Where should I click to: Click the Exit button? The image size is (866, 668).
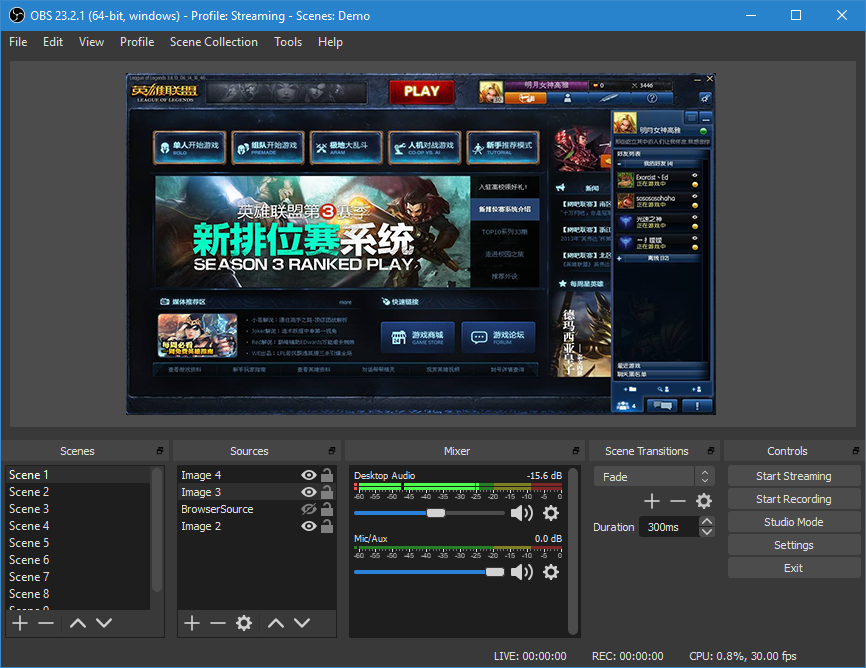(x=794, y=568)
